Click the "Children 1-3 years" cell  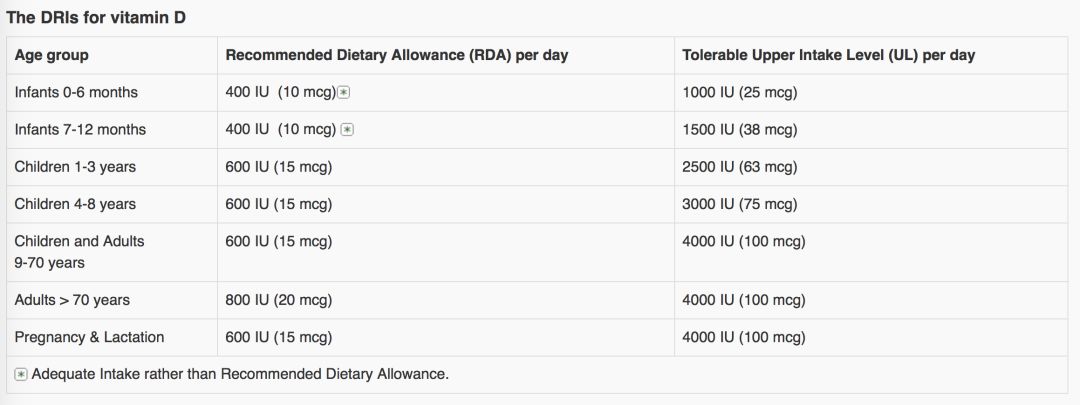75,167
